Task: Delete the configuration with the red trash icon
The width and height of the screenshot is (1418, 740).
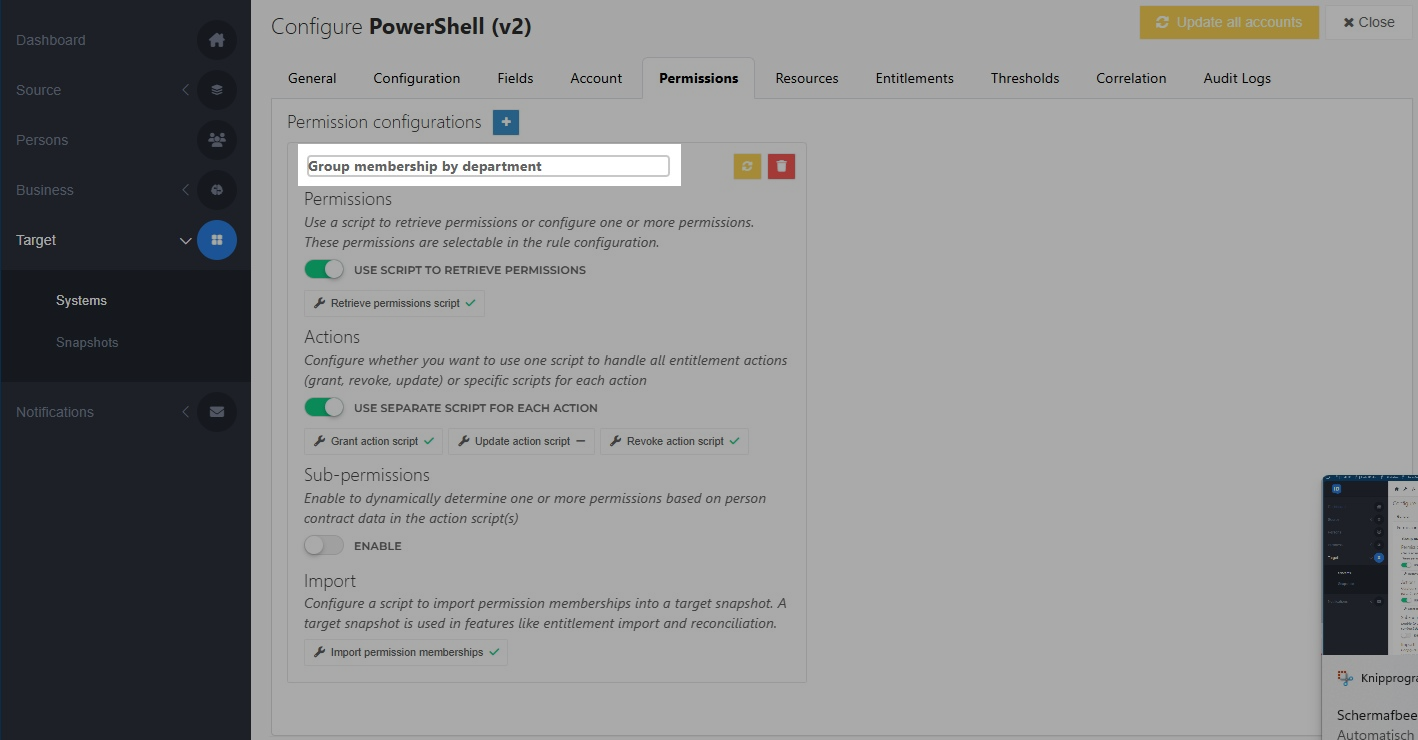Action: pos(781,166)
